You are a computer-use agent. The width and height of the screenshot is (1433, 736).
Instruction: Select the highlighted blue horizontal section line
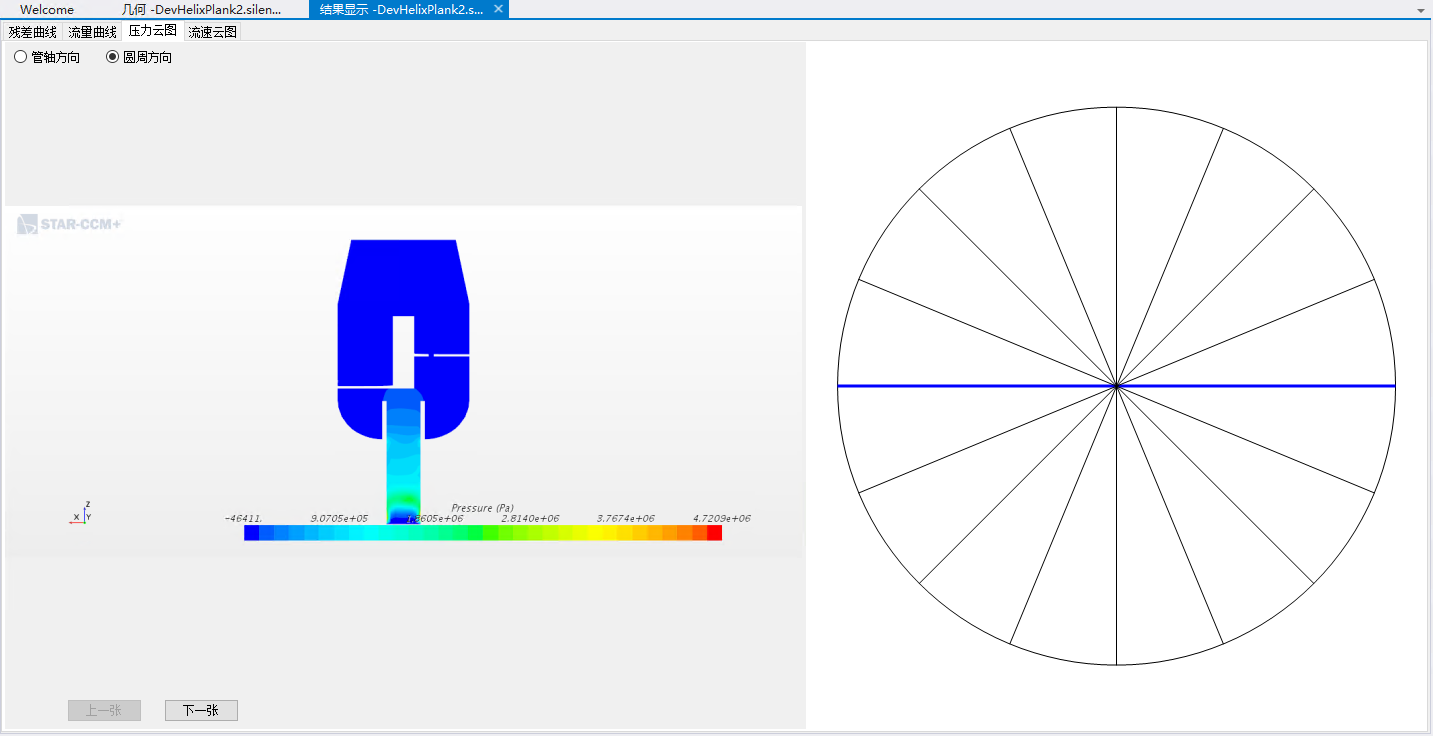pos(980,386)
